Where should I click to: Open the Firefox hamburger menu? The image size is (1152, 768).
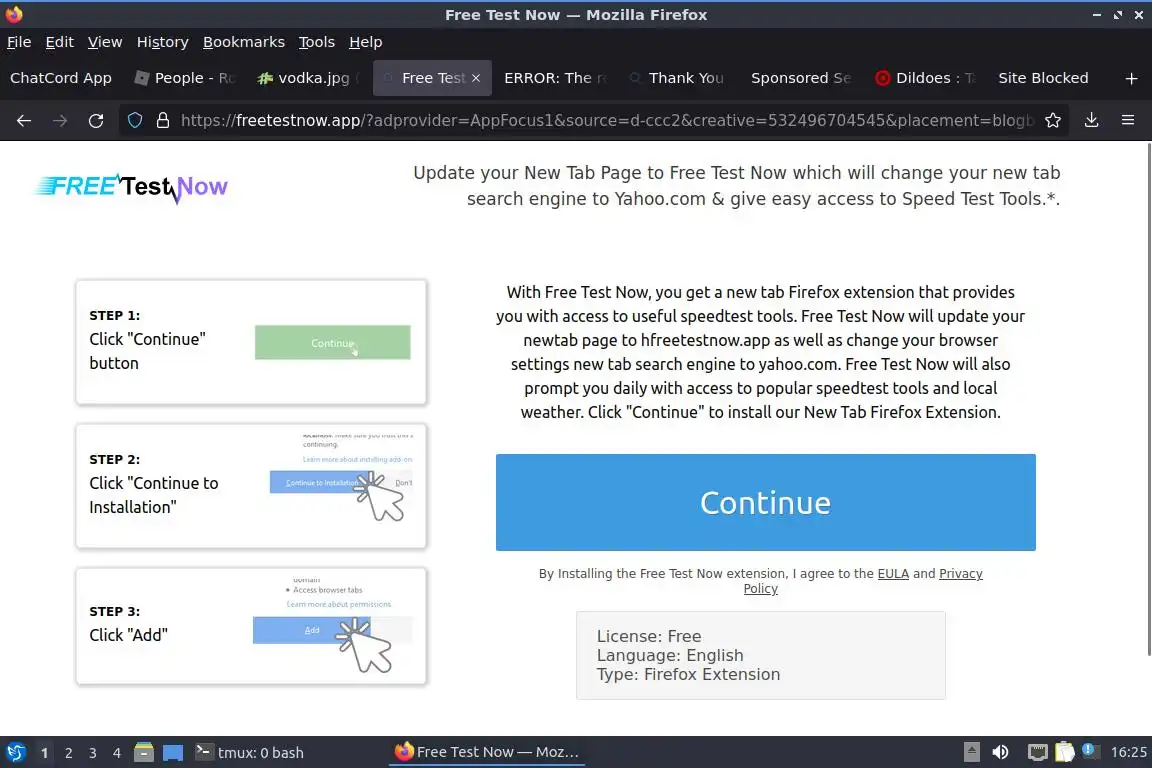pos(1128,121)
